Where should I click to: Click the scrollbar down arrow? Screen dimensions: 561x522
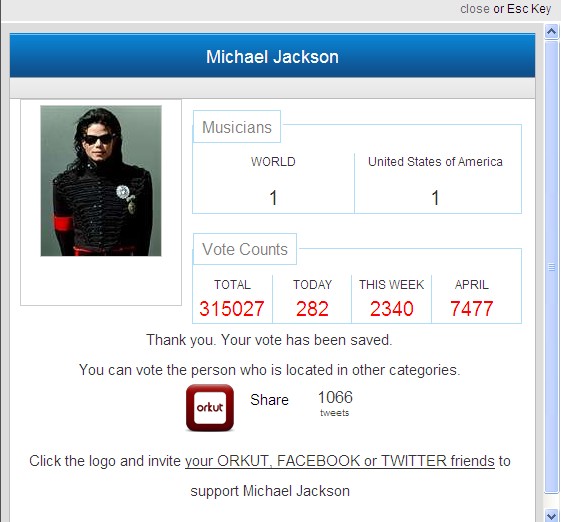coord(551,515)
